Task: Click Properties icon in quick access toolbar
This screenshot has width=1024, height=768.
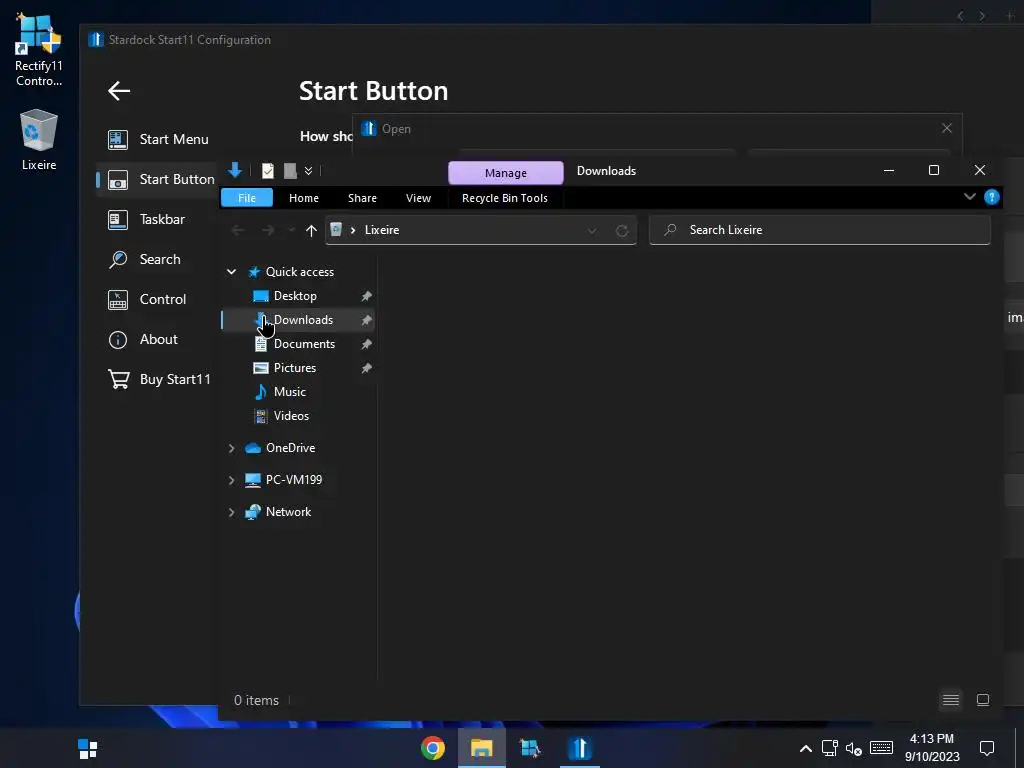Action: click(x=268, y=171)
